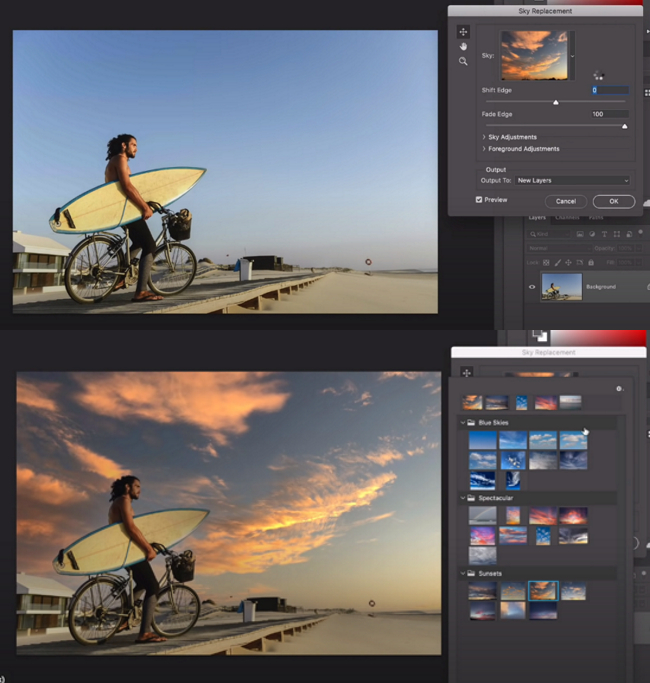Pick the pale peach light-rays thumbnail in Sunsets

513,611
